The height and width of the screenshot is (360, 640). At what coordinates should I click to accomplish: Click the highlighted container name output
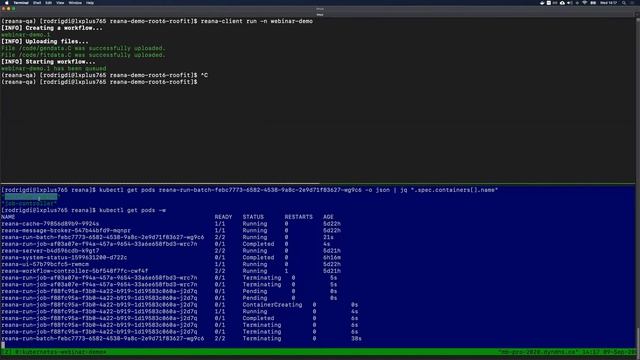point(31,197)
